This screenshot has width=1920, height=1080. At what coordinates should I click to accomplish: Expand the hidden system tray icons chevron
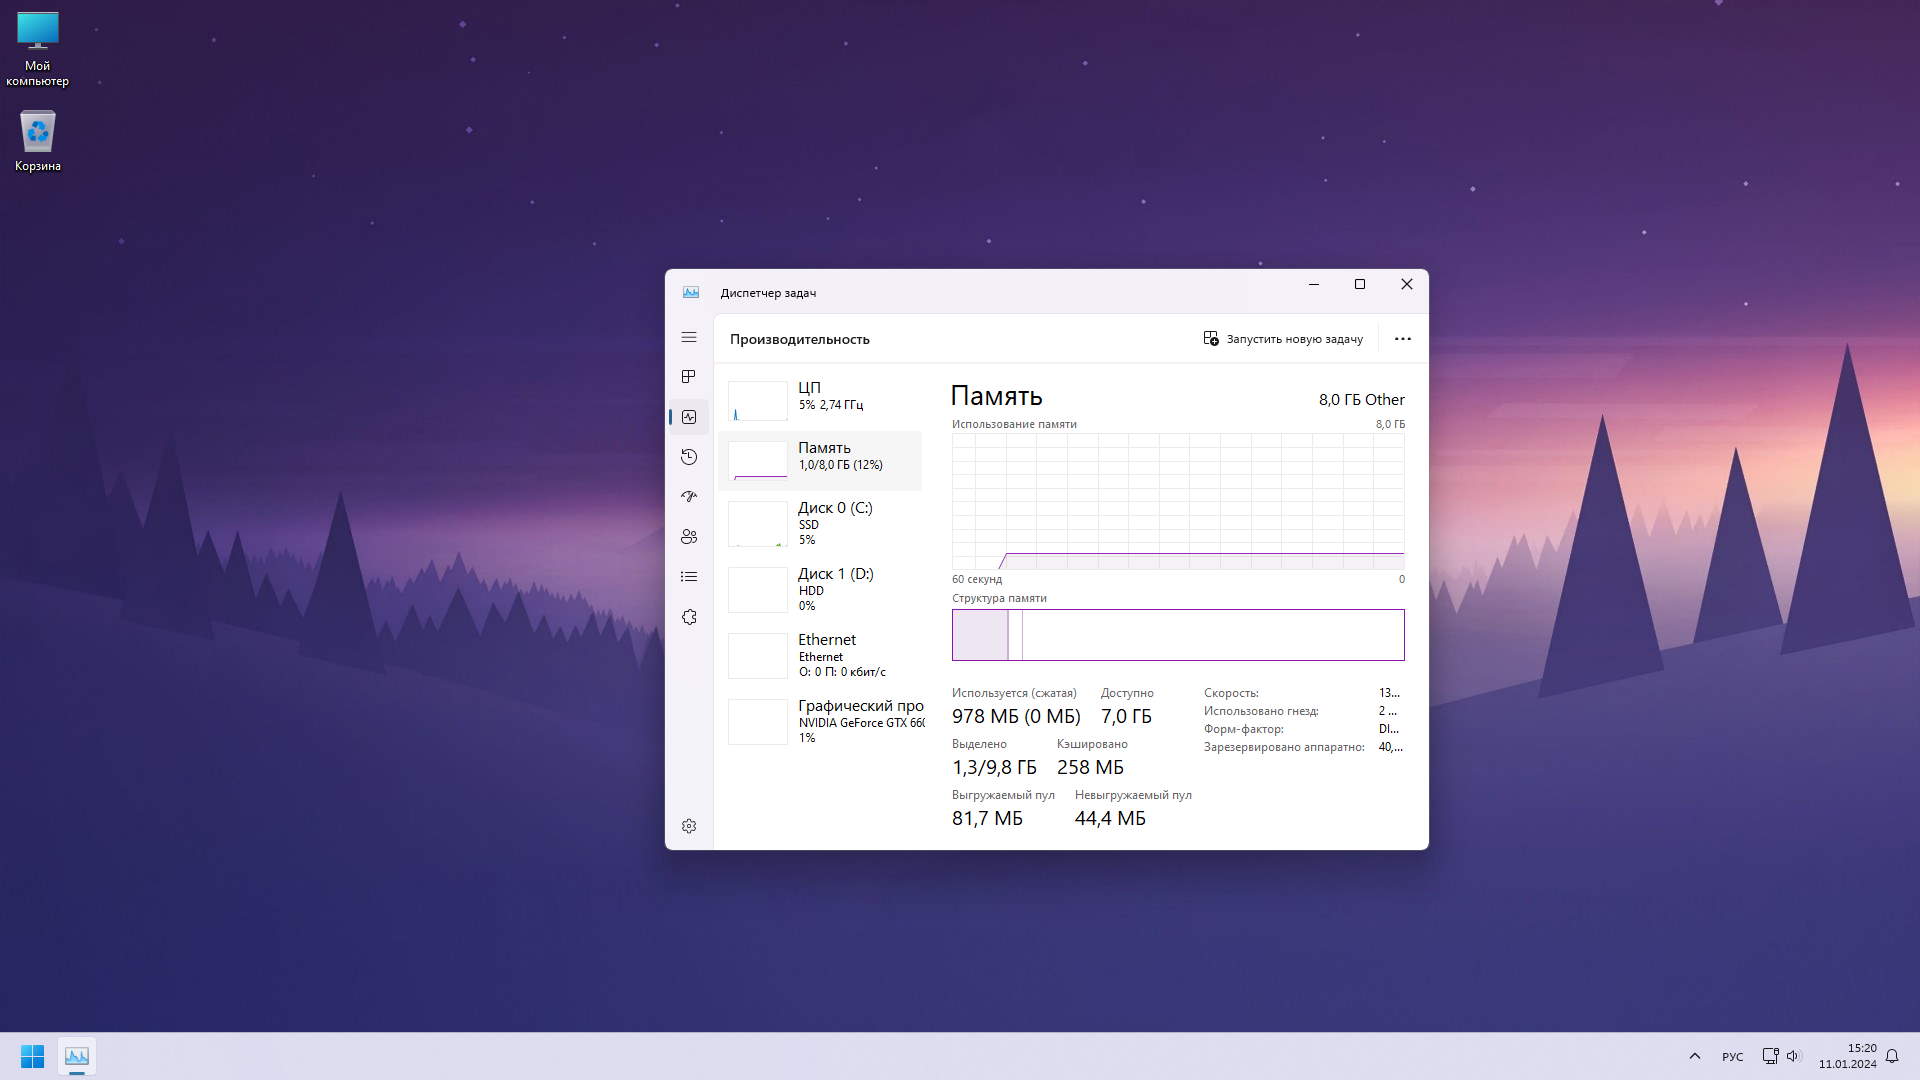point(1694,1056)
